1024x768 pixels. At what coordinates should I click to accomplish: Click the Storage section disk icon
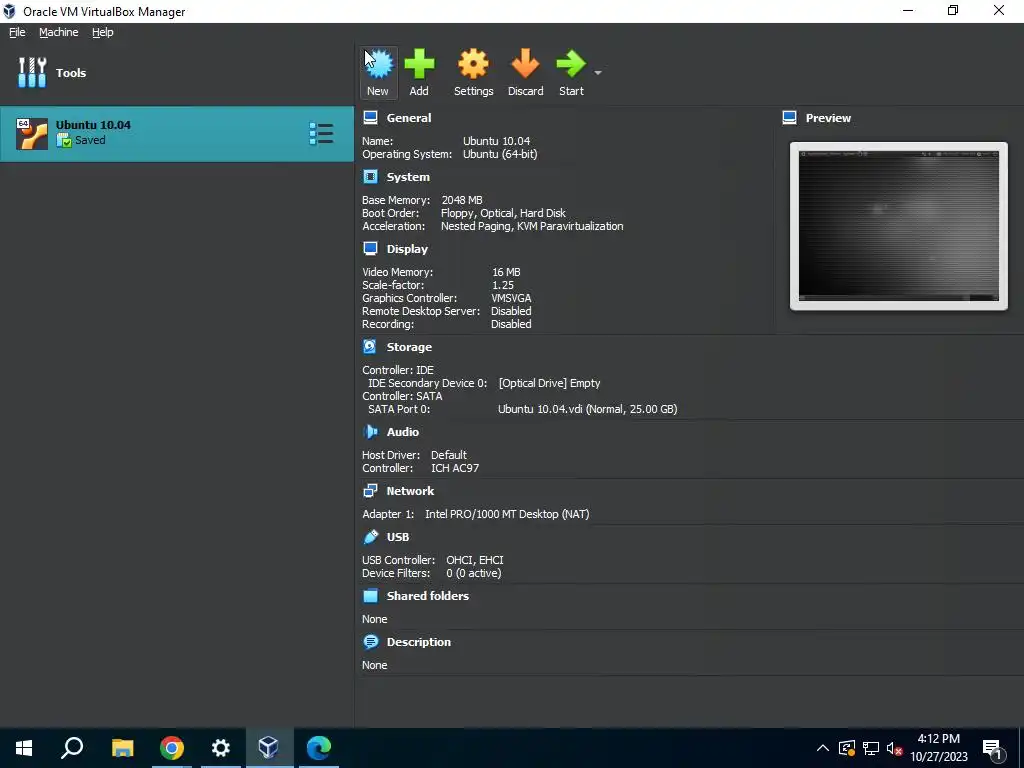(x=370, y=346)
